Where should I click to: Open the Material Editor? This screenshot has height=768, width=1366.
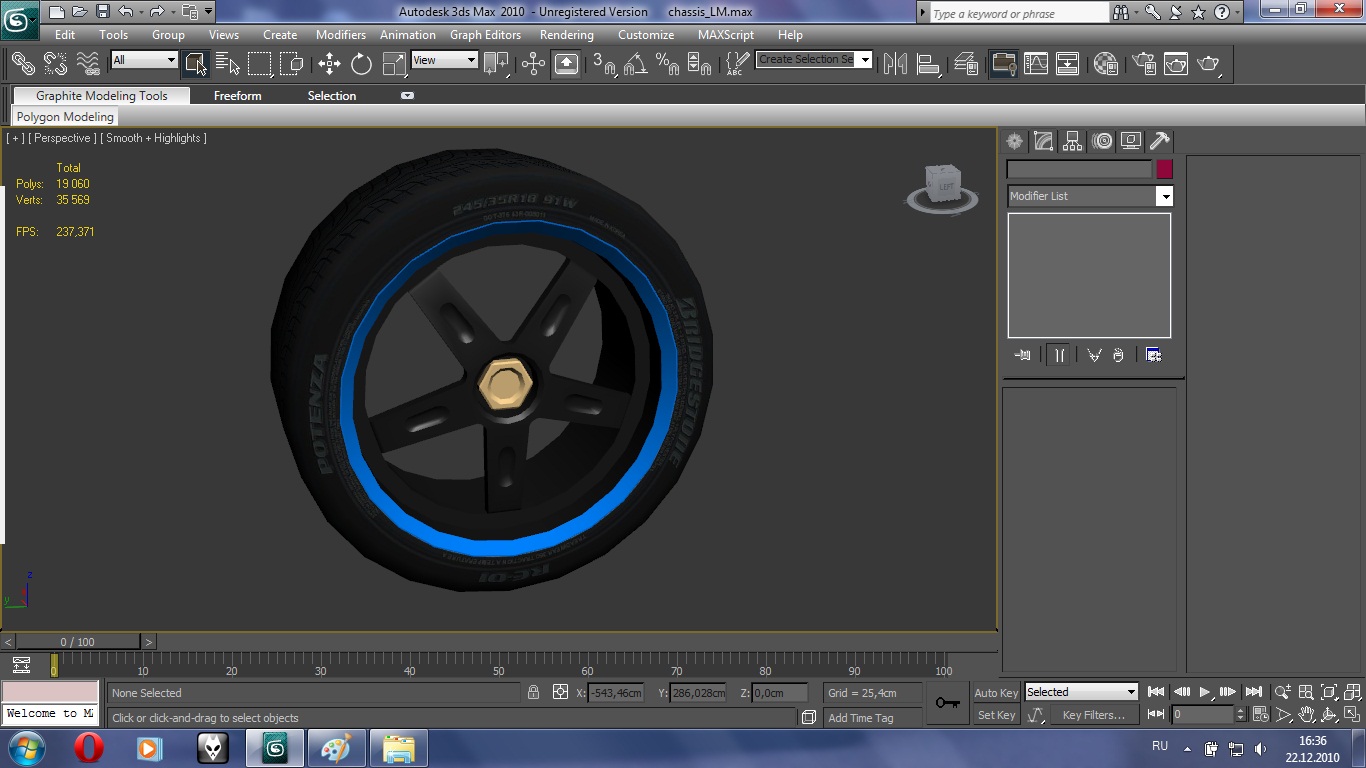(1105, 64)
